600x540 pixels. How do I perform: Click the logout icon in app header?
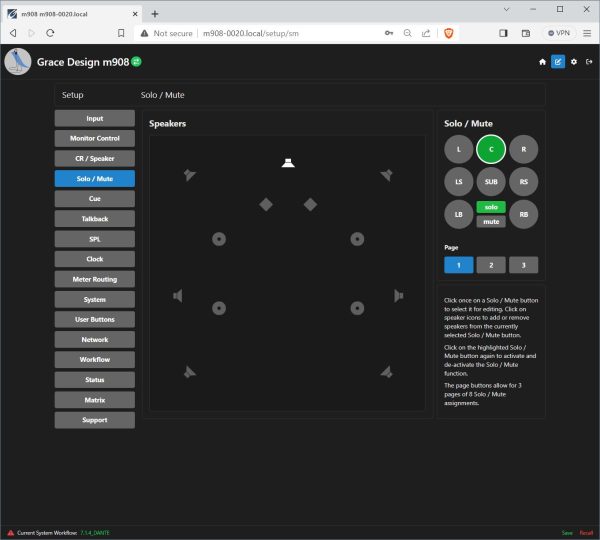(x=588, y=61)
